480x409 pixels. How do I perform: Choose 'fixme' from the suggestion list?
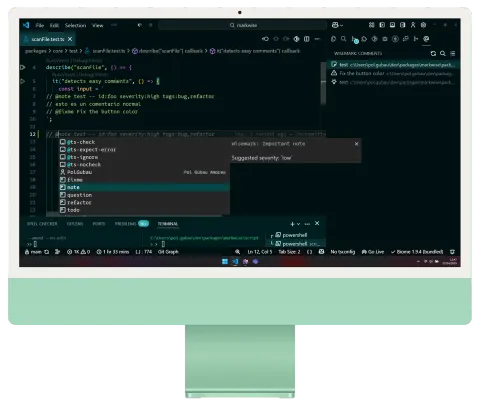(144, 180)
